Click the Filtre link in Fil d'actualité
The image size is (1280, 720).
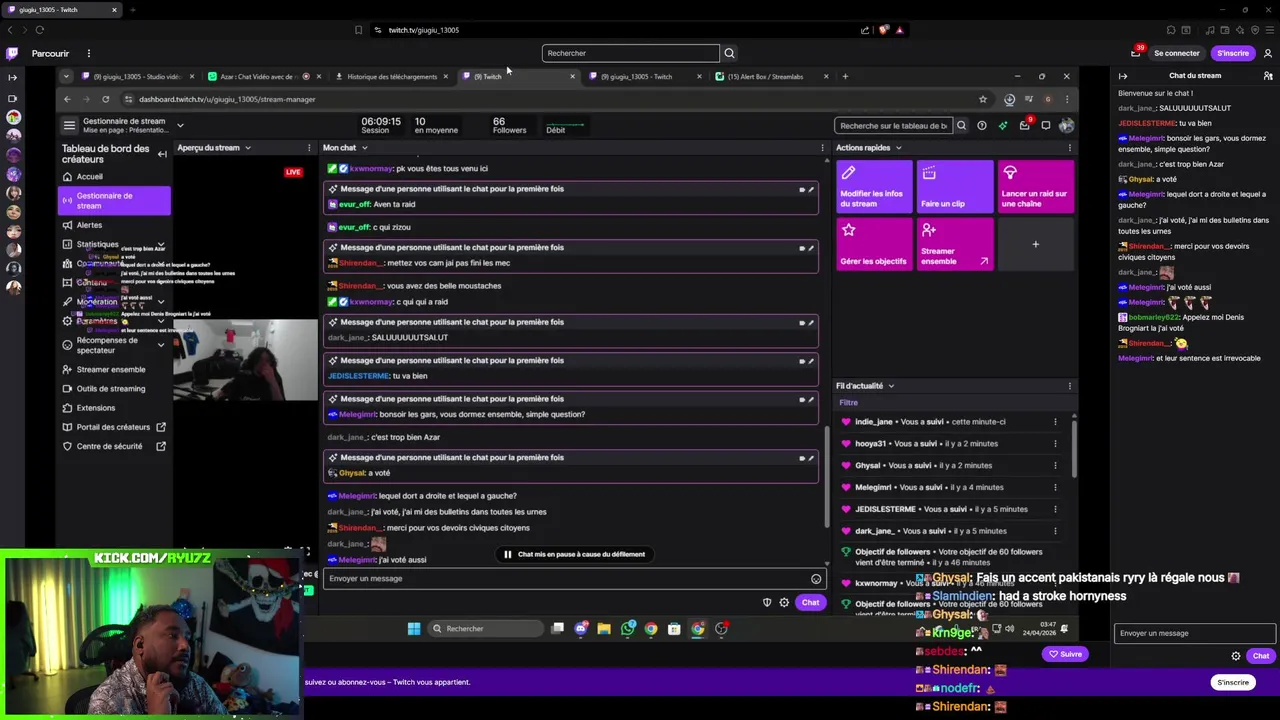(848, 403)
